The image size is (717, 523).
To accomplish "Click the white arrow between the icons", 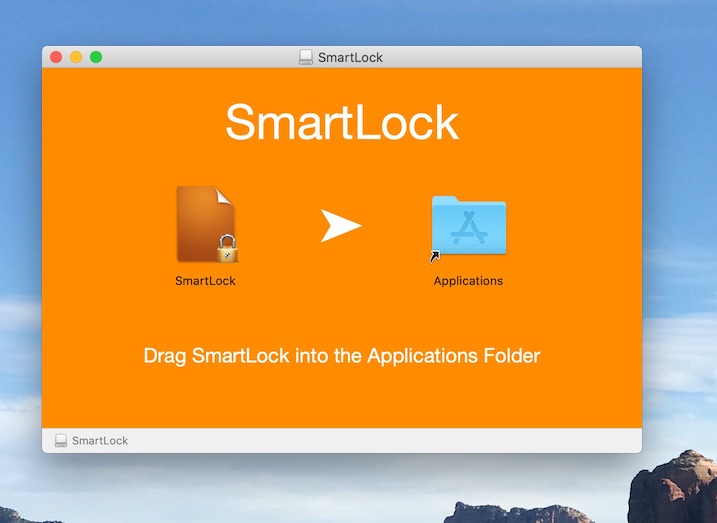I will [340, 226].
